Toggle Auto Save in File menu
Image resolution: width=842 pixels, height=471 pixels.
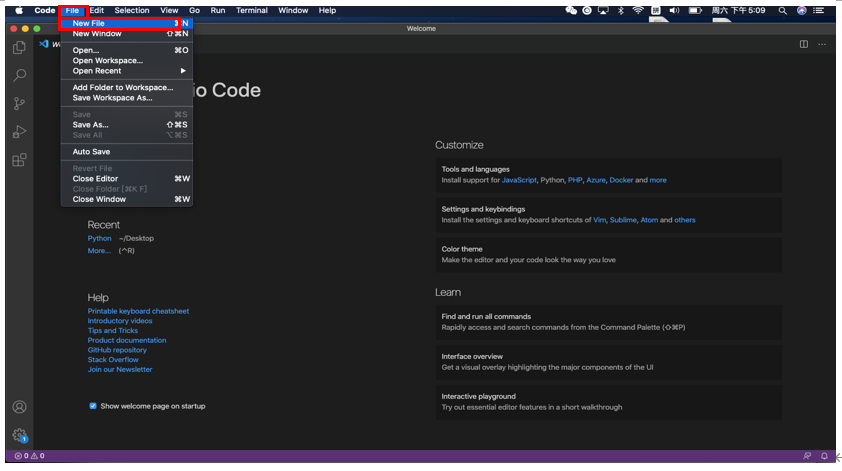127,152
